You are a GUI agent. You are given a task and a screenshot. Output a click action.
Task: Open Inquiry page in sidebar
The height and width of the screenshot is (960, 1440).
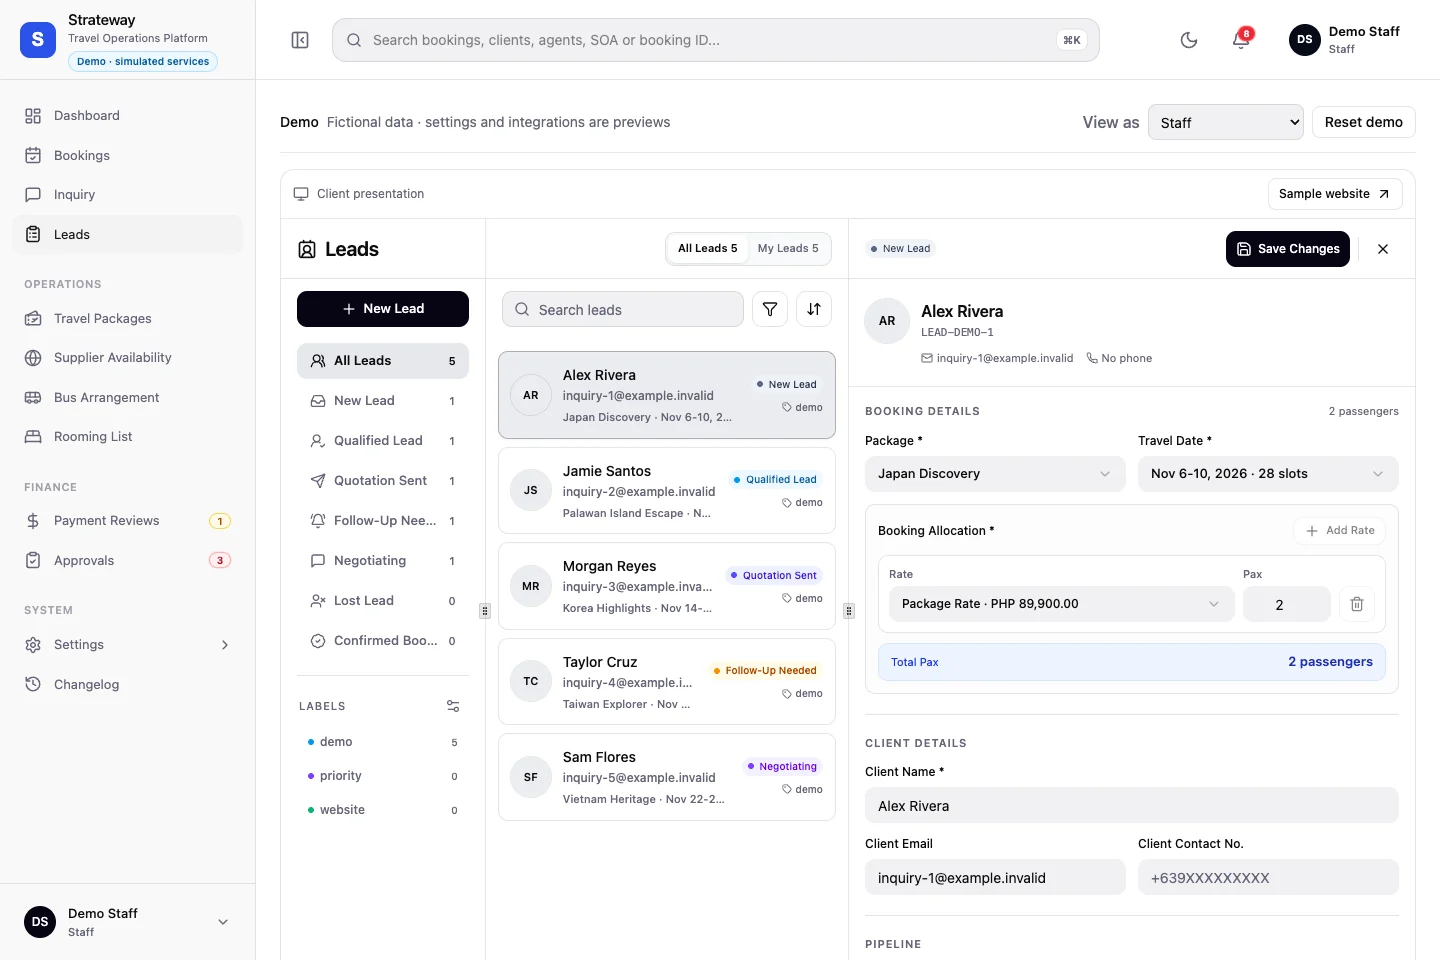pos(128,195)
